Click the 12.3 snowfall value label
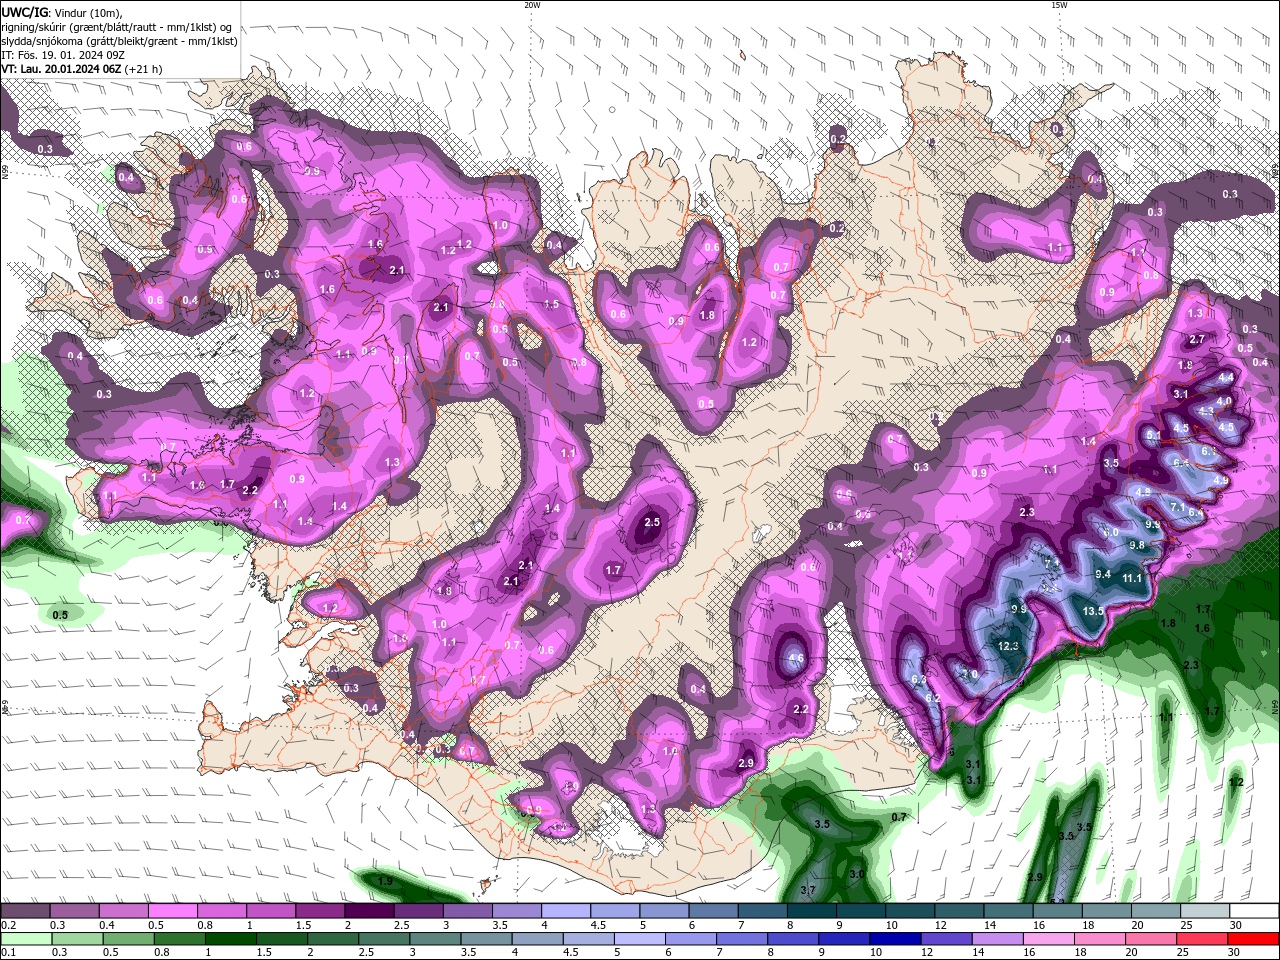 (x=1008, y=646)
